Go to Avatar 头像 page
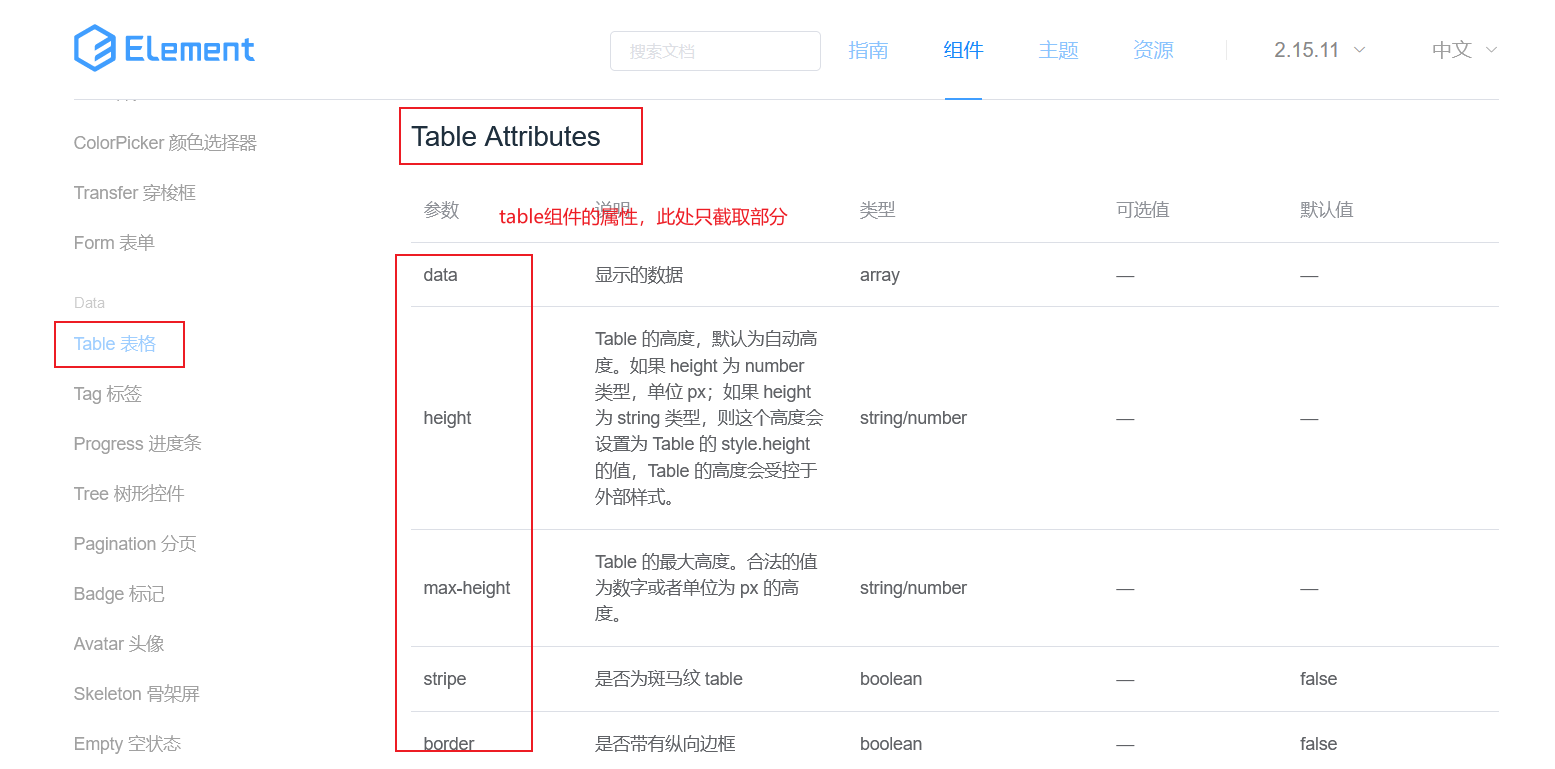The height and width of the screenshot is (769, 1555). tap(119, 644)
